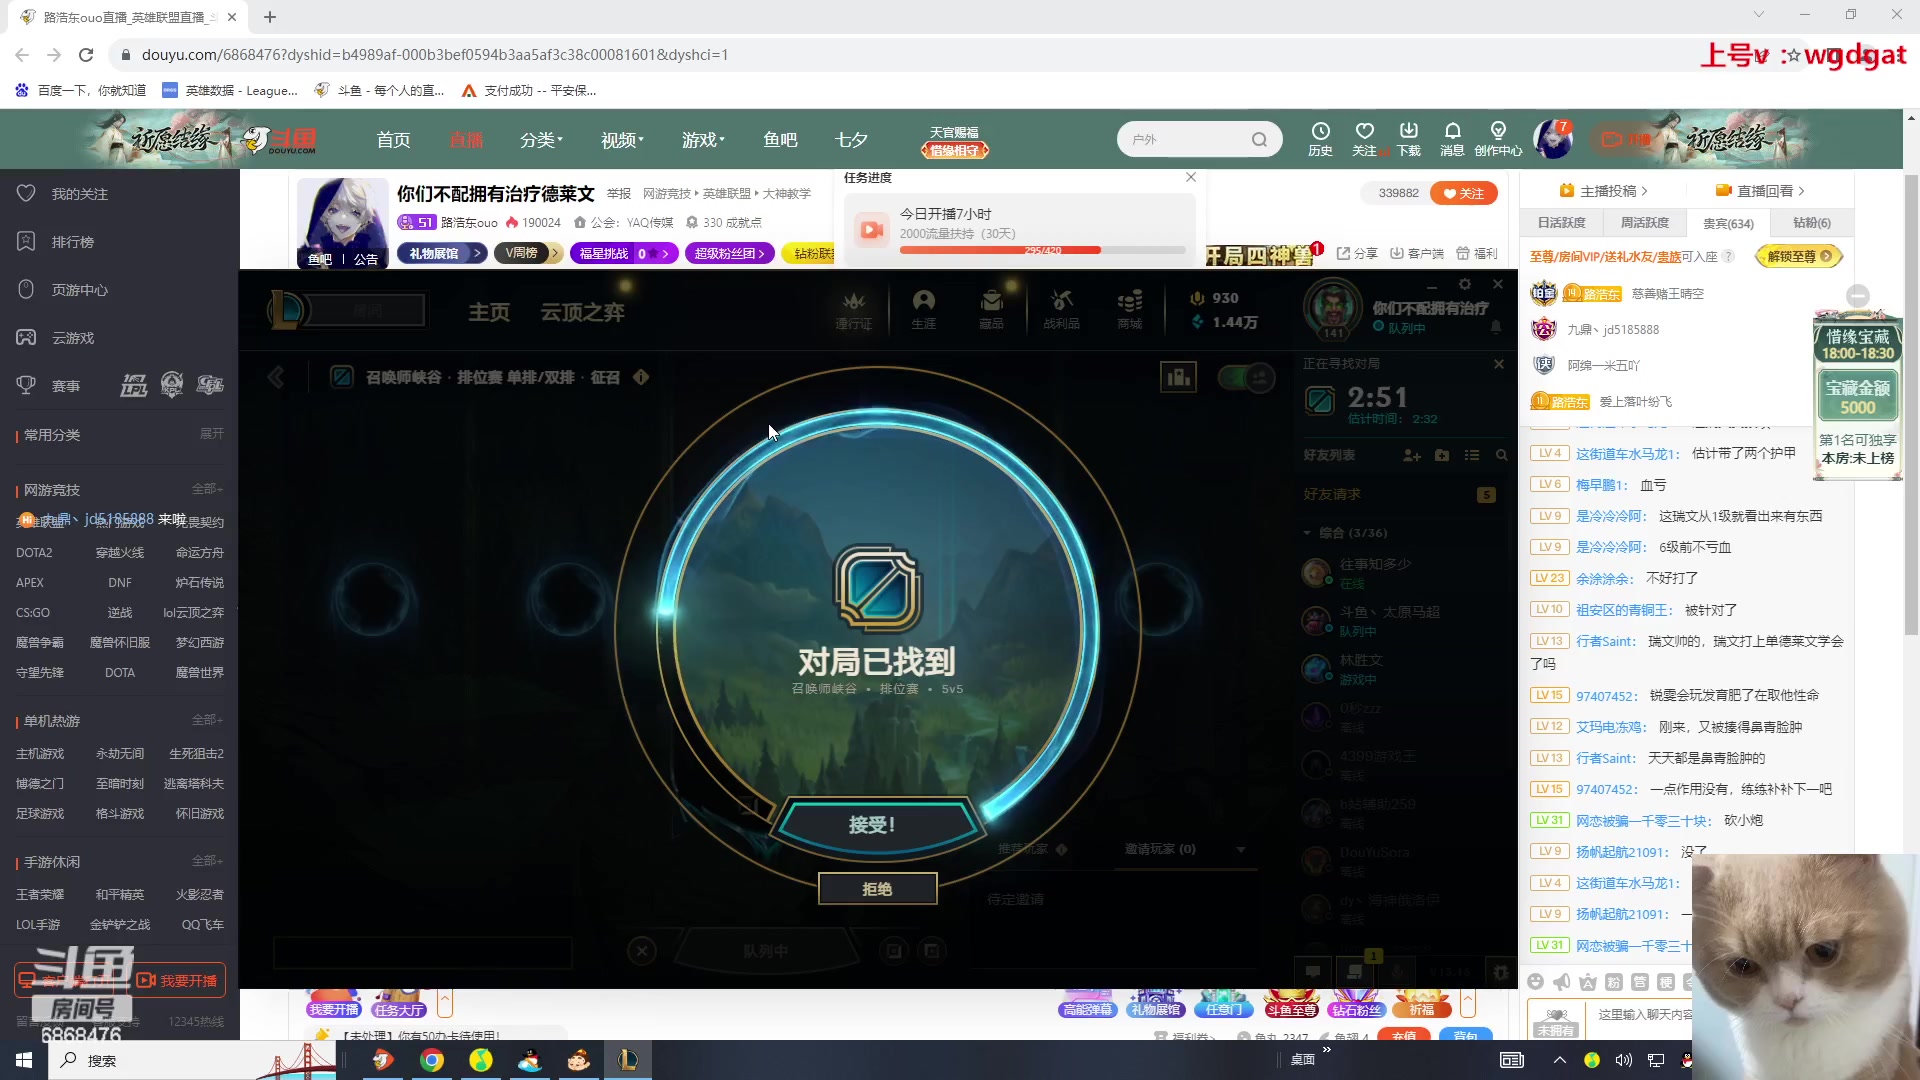Screen dimensions: 1920x1080
Task: Click the 鱼吧 item in the Douyu menu
Action: tap(781, 139)
